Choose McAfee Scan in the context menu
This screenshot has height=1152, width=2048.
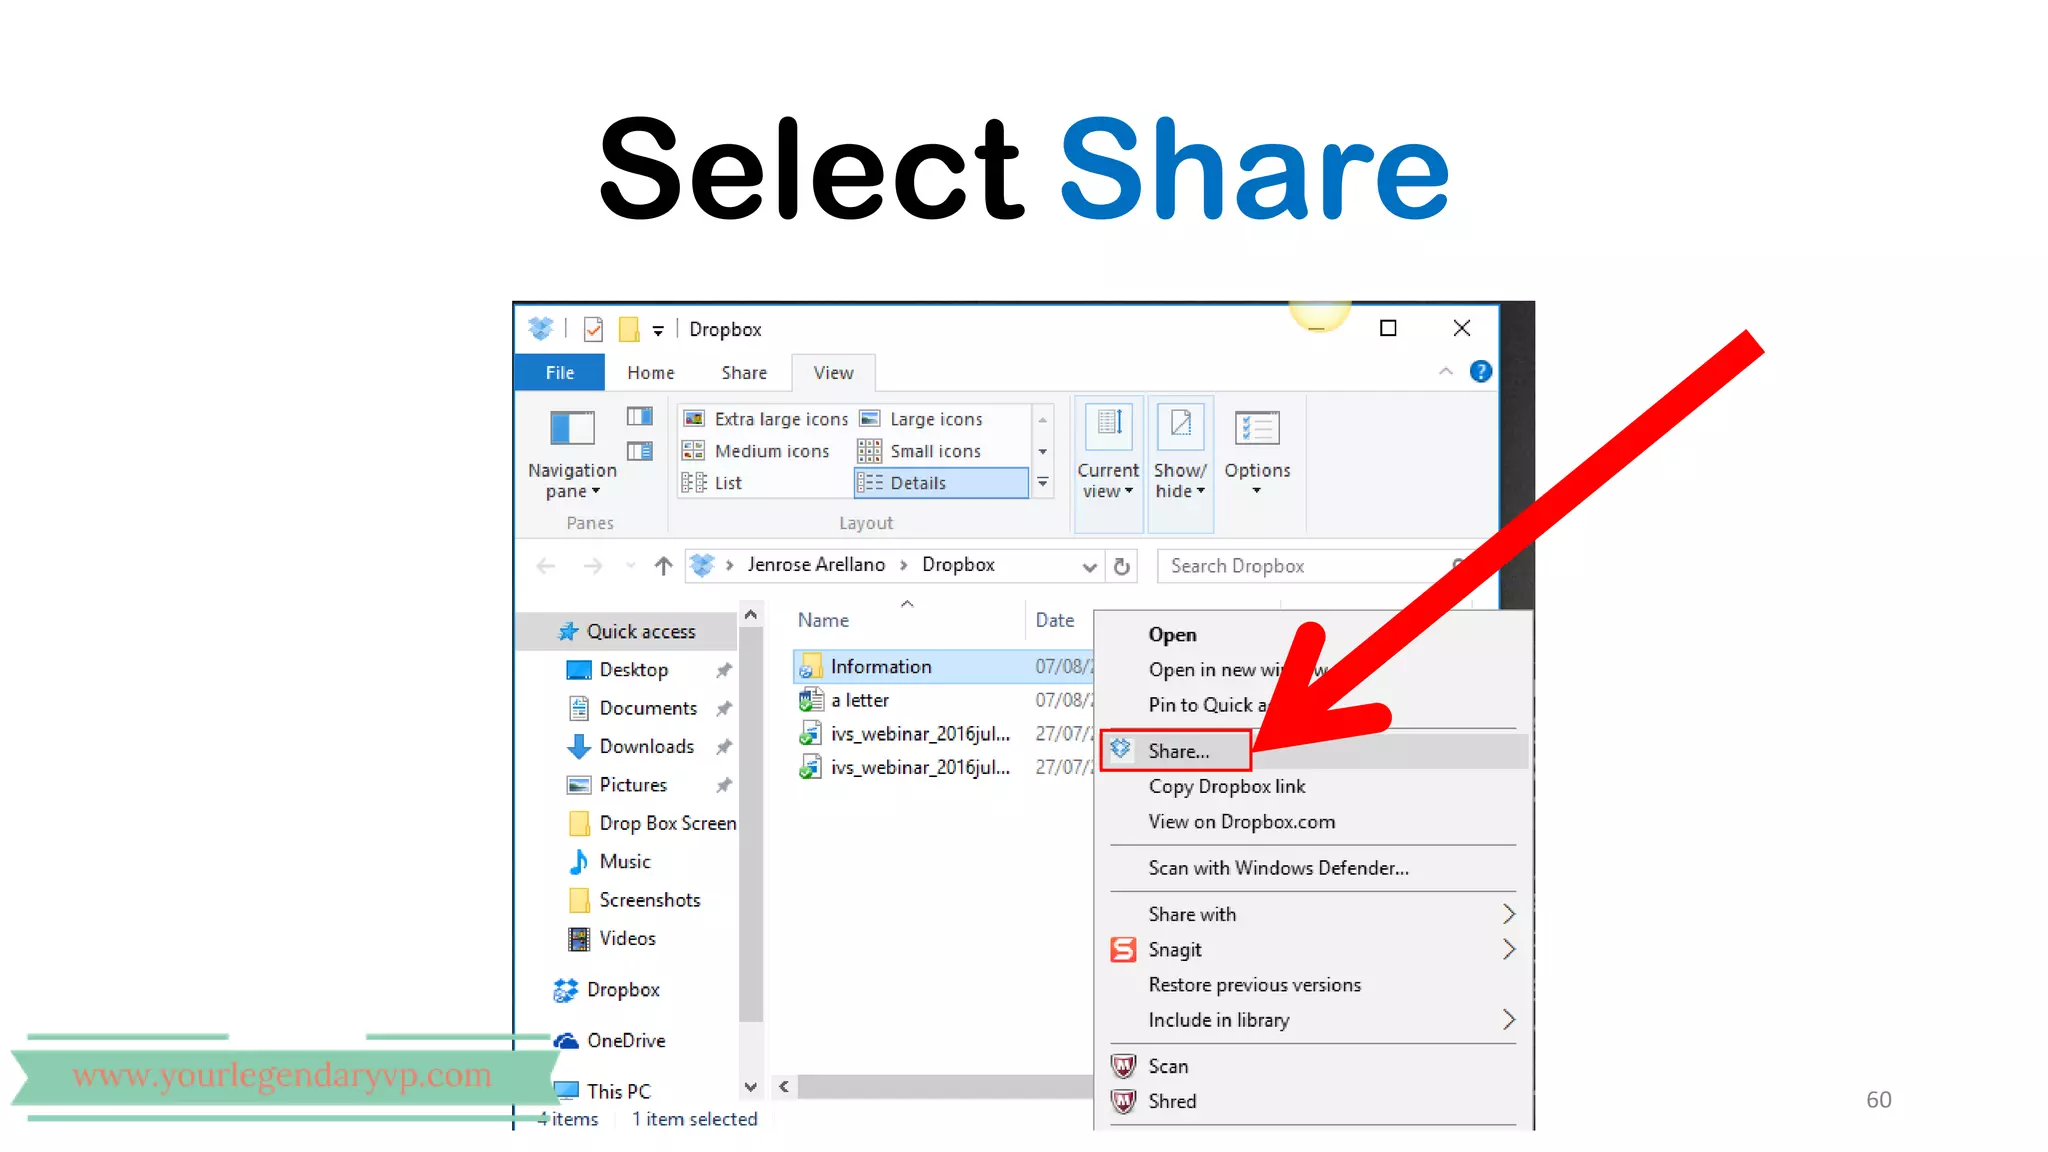click(1167, 1066)
